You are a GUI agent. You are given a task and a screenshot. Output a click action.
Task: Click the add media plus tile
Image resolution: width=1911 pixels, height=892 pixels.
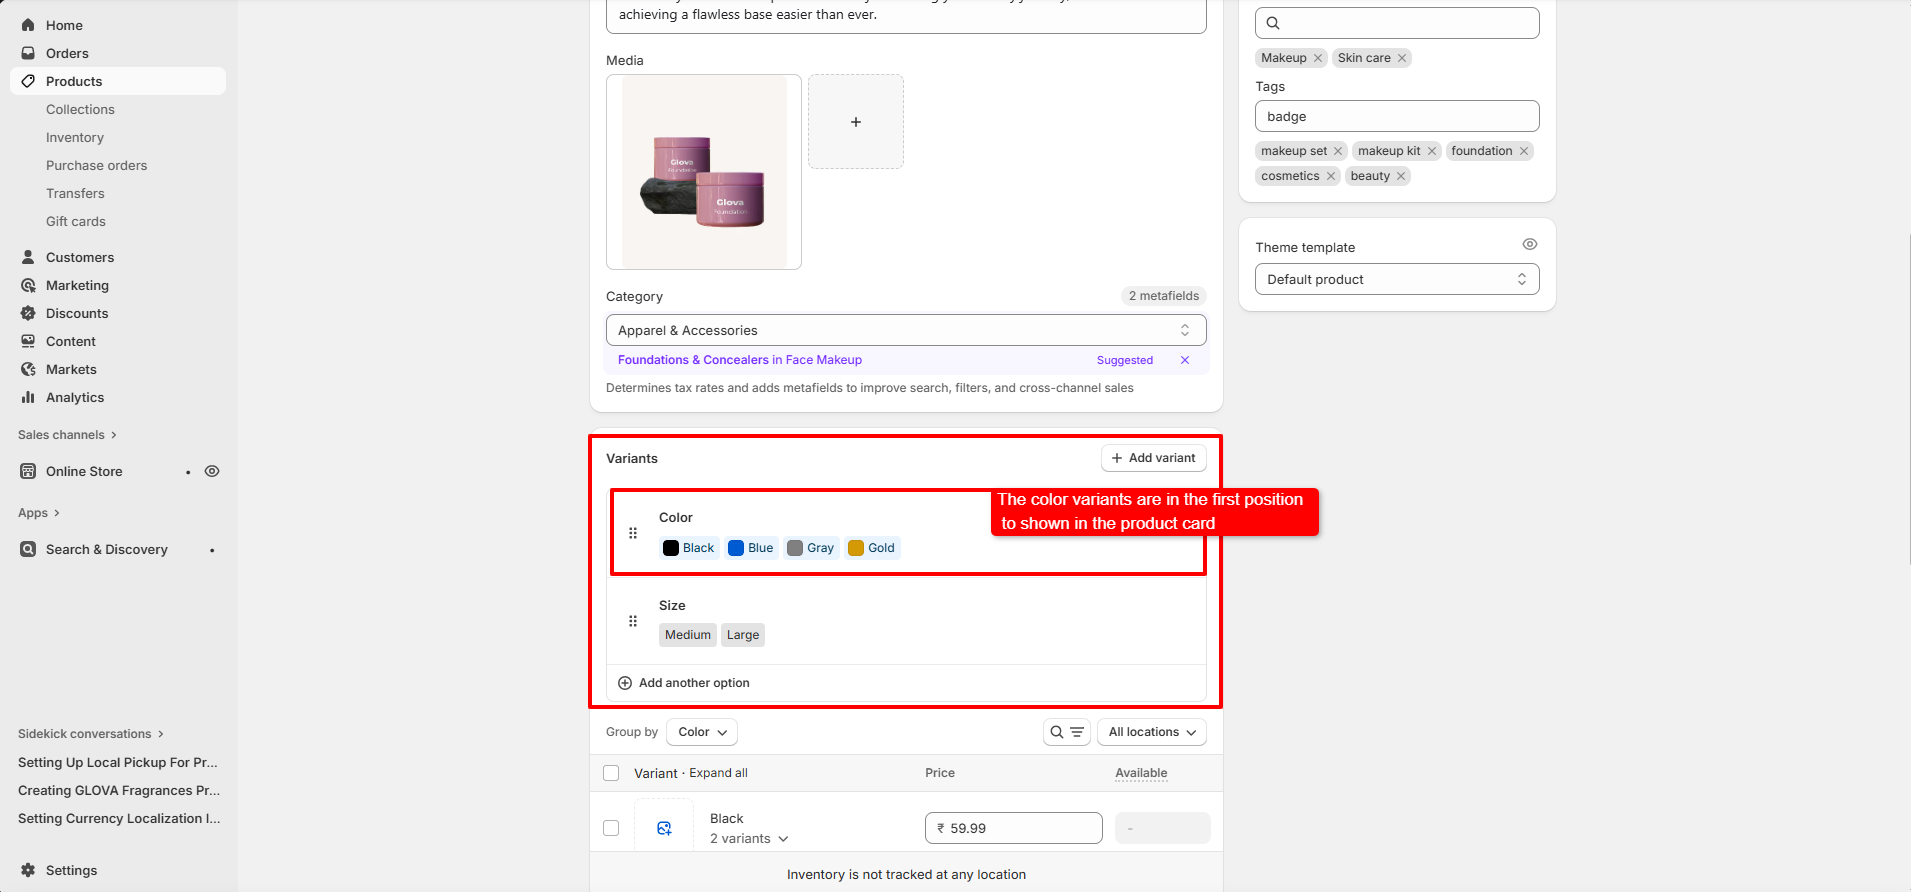(856, 122)
